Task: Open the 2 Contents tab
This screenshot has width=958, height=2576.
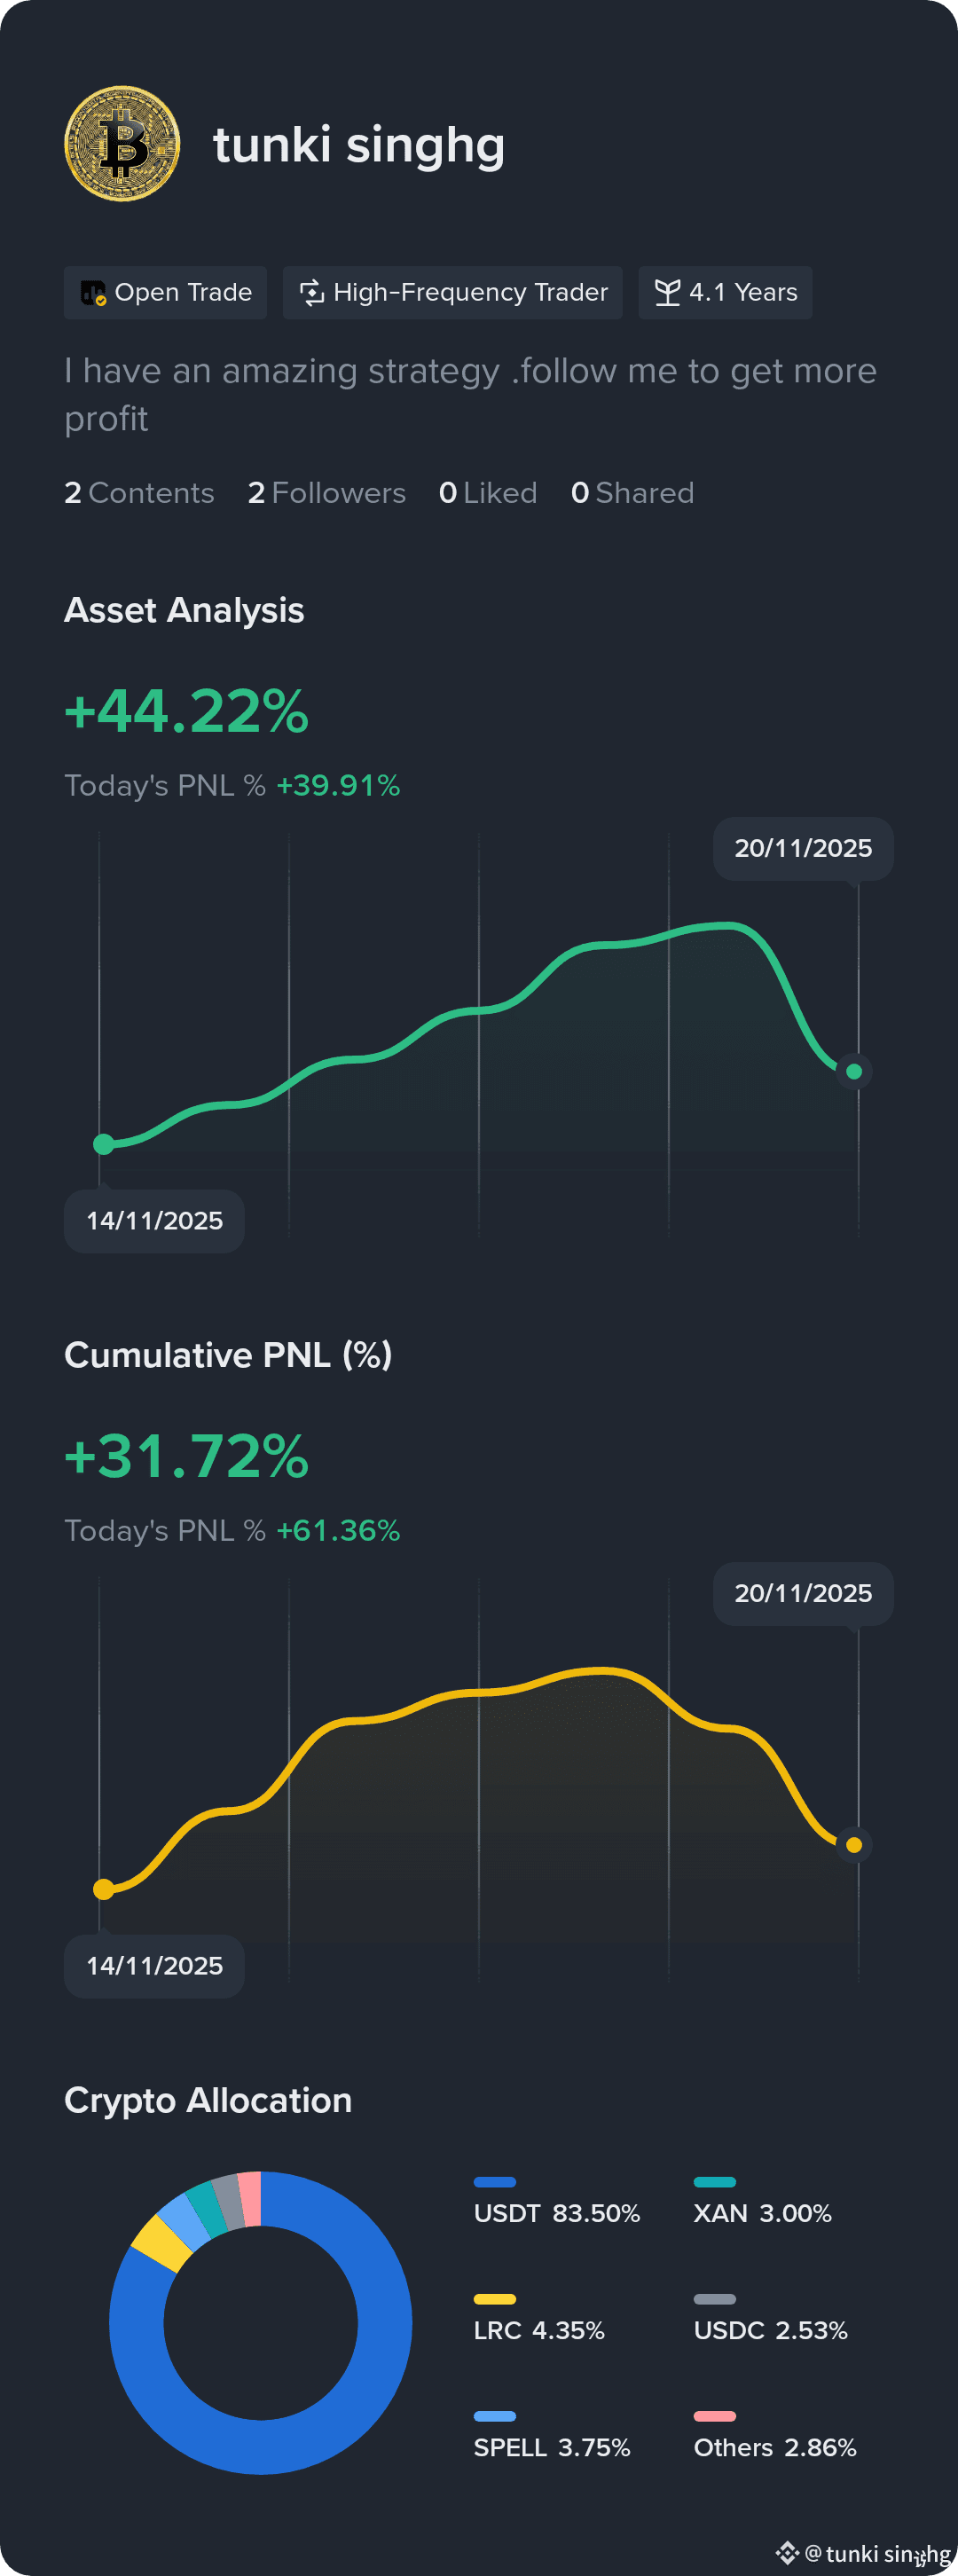Action: click(139, 493)
